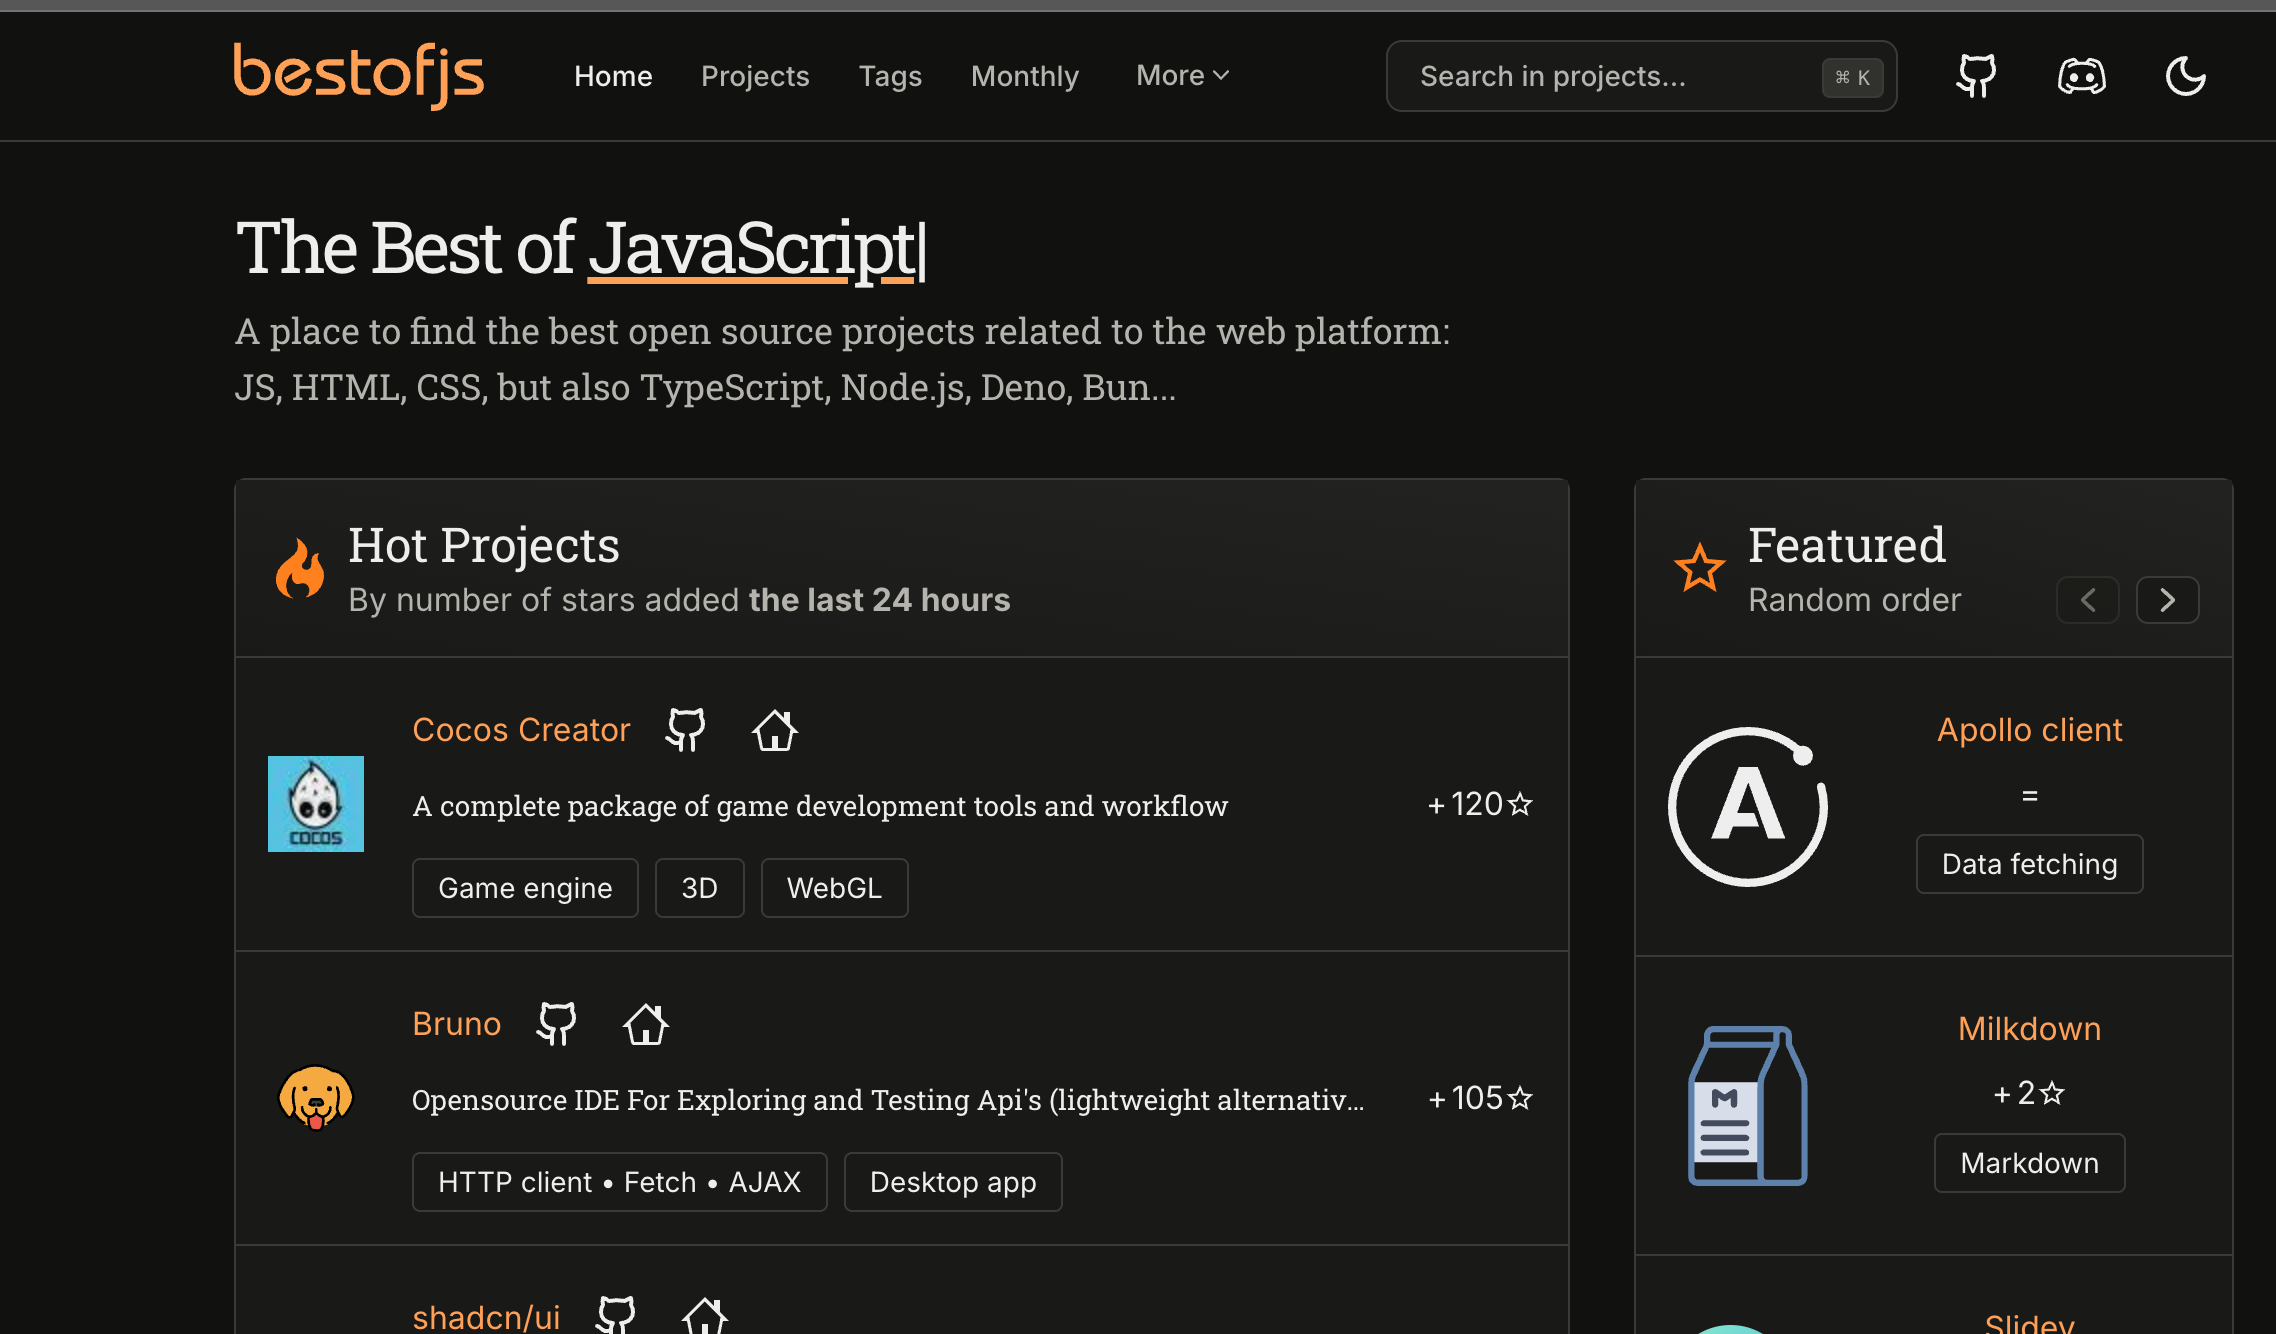The width and height of the screenshot is (2276, 1334).
Task: Select HTTP client • Fetch • AJAX tag
Action: [x=619, y=1182]
